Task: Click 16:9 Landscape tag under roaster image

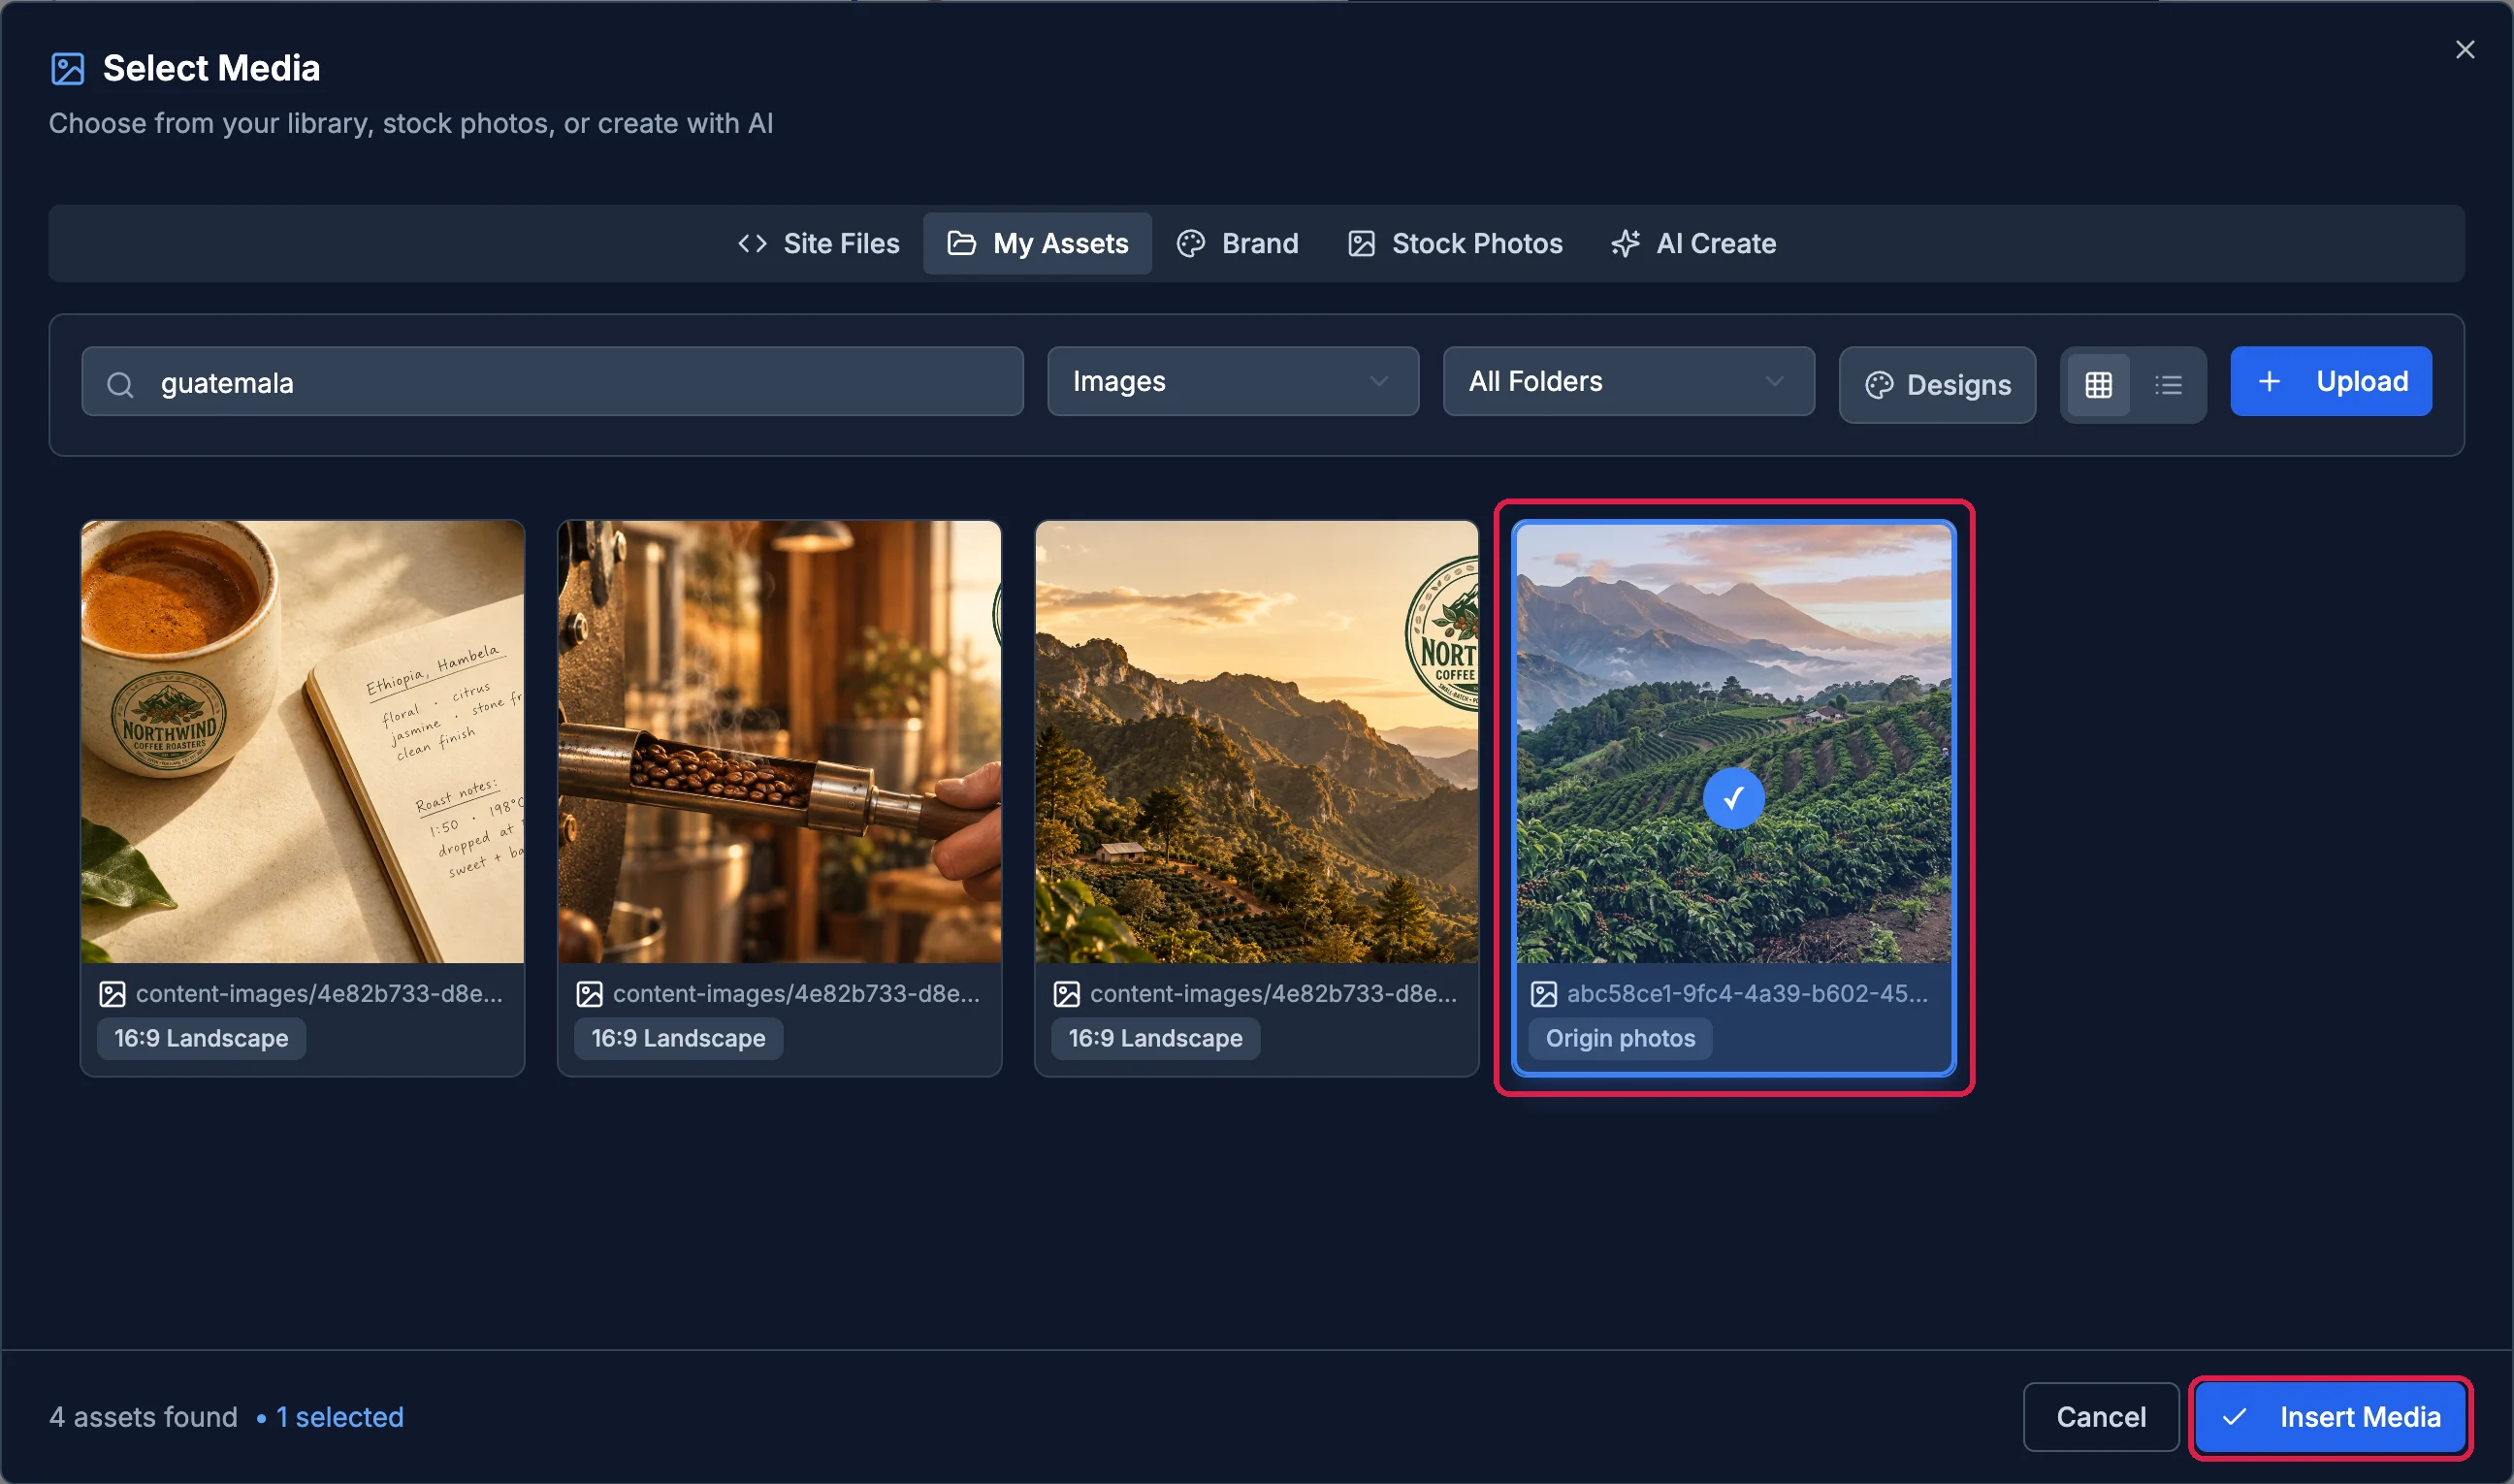Action: [678, 1038]
